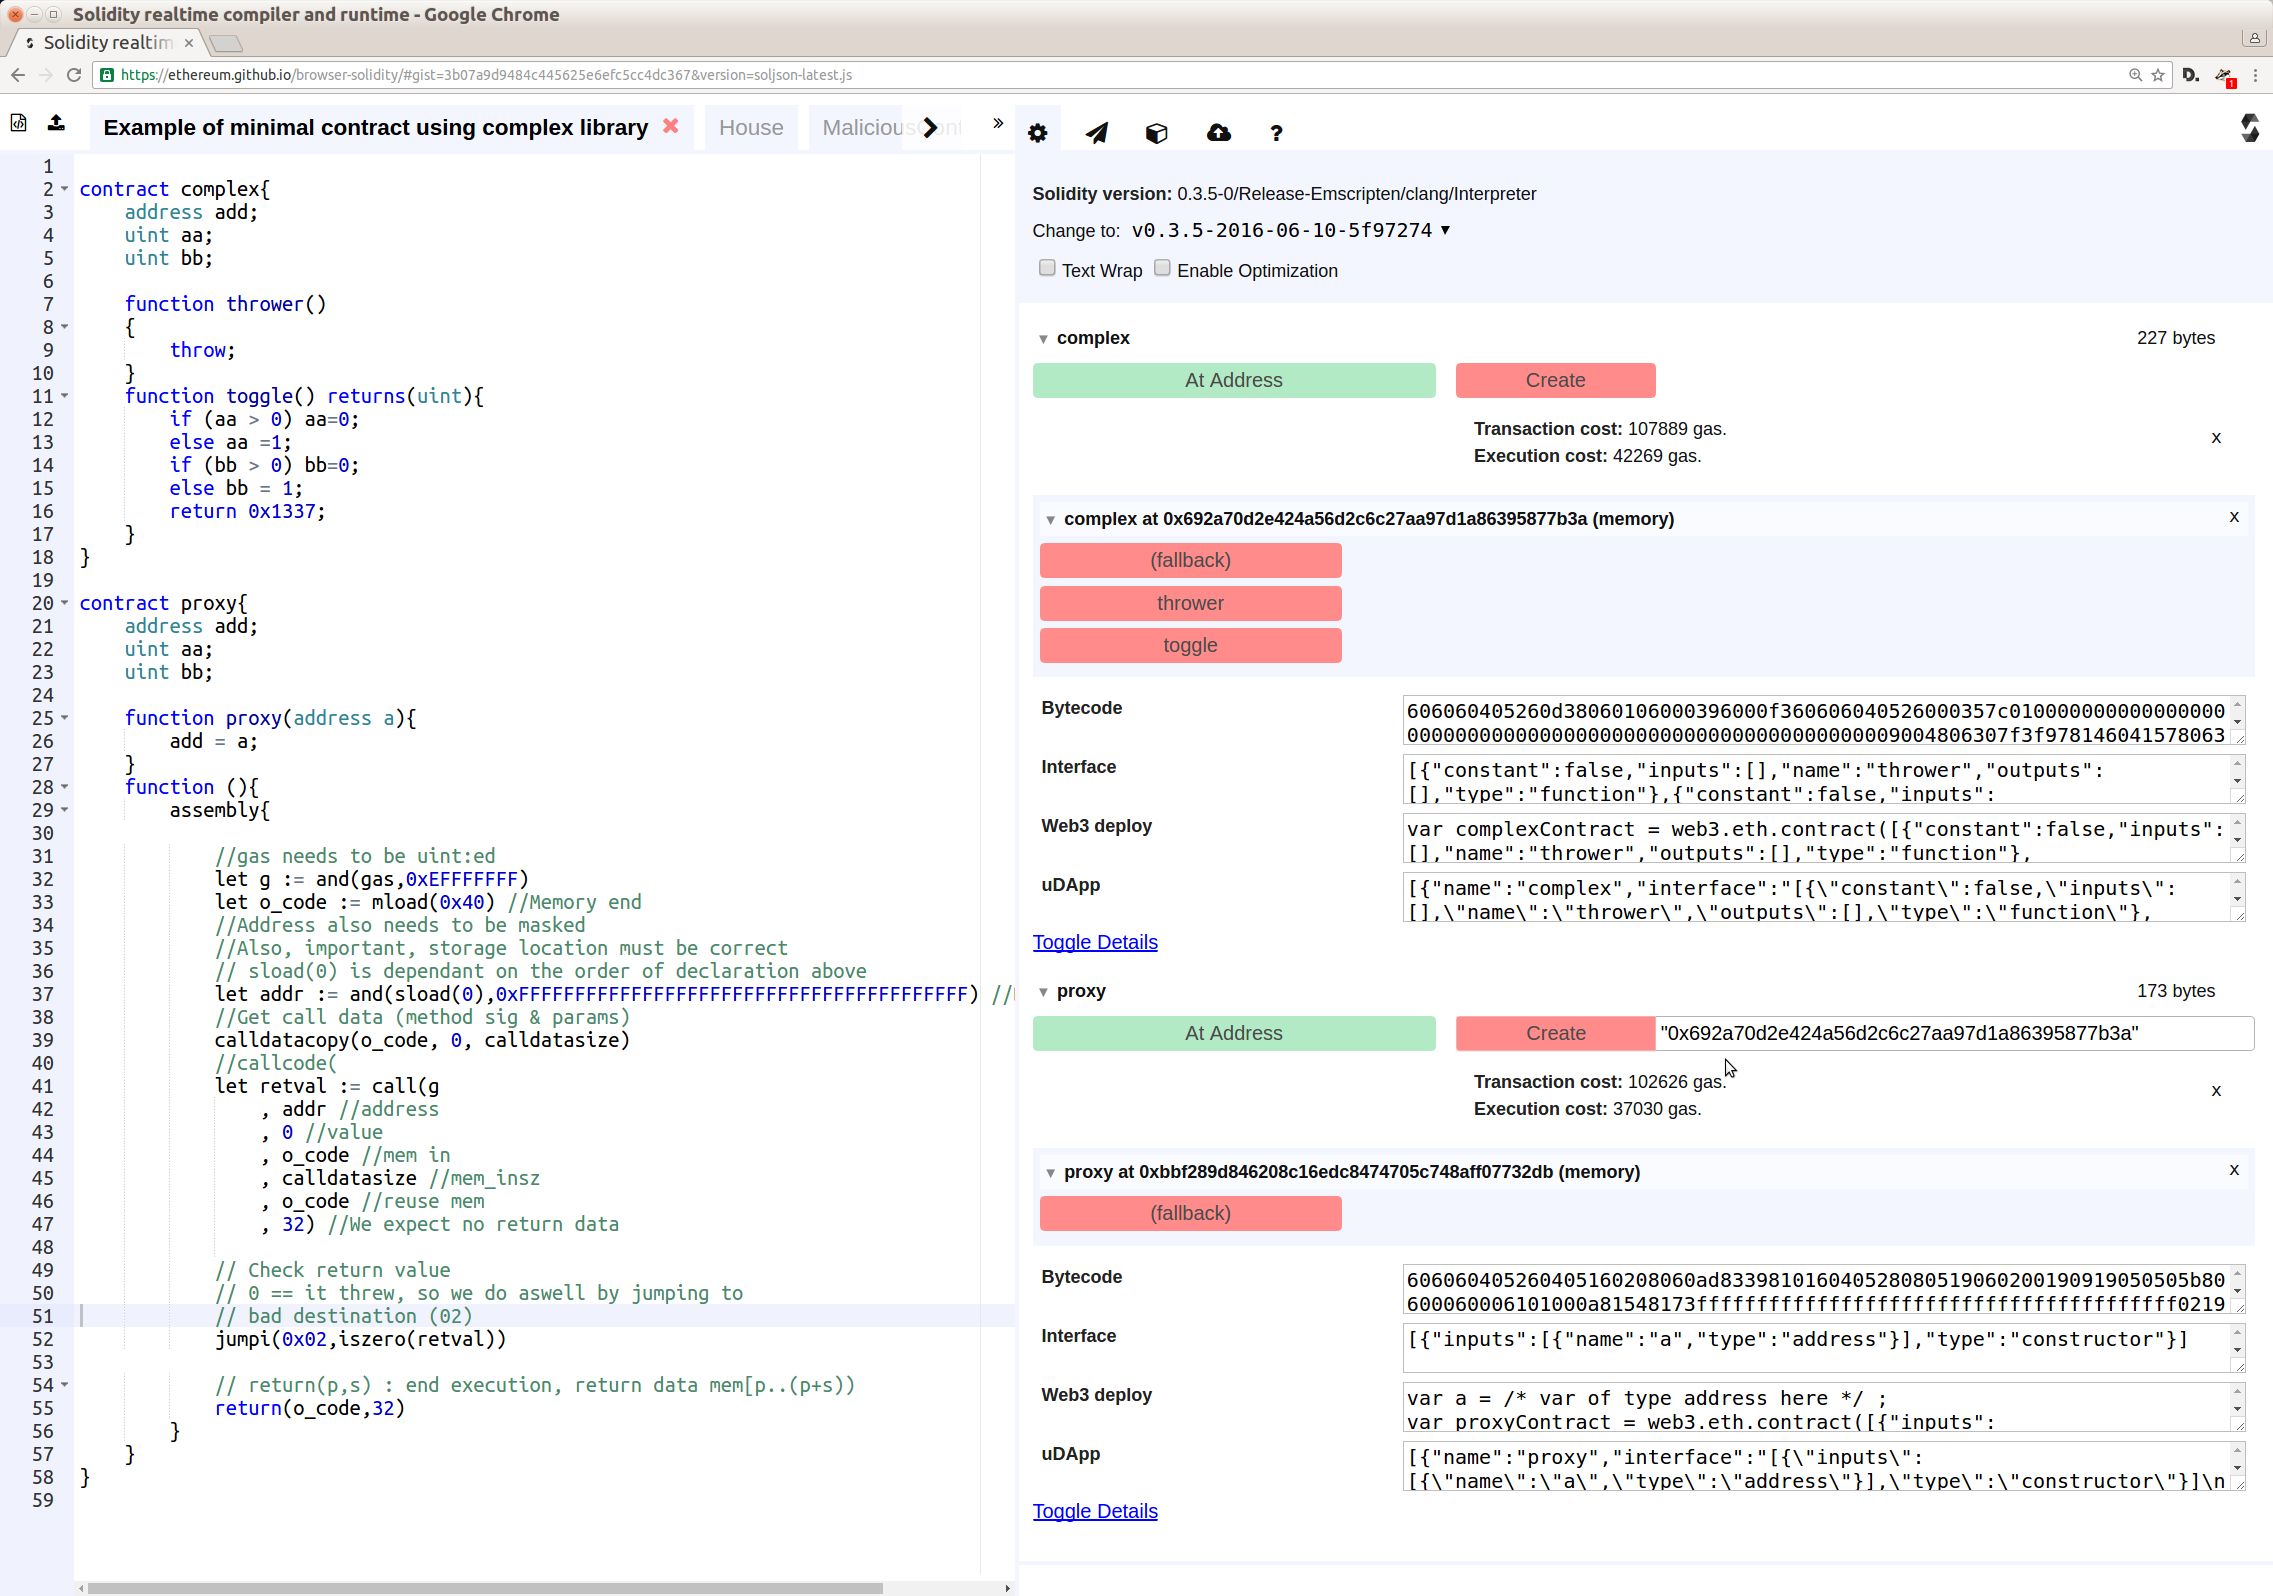Open the question mark help panel
2273x1596 pixels.
click(1276, 133)
